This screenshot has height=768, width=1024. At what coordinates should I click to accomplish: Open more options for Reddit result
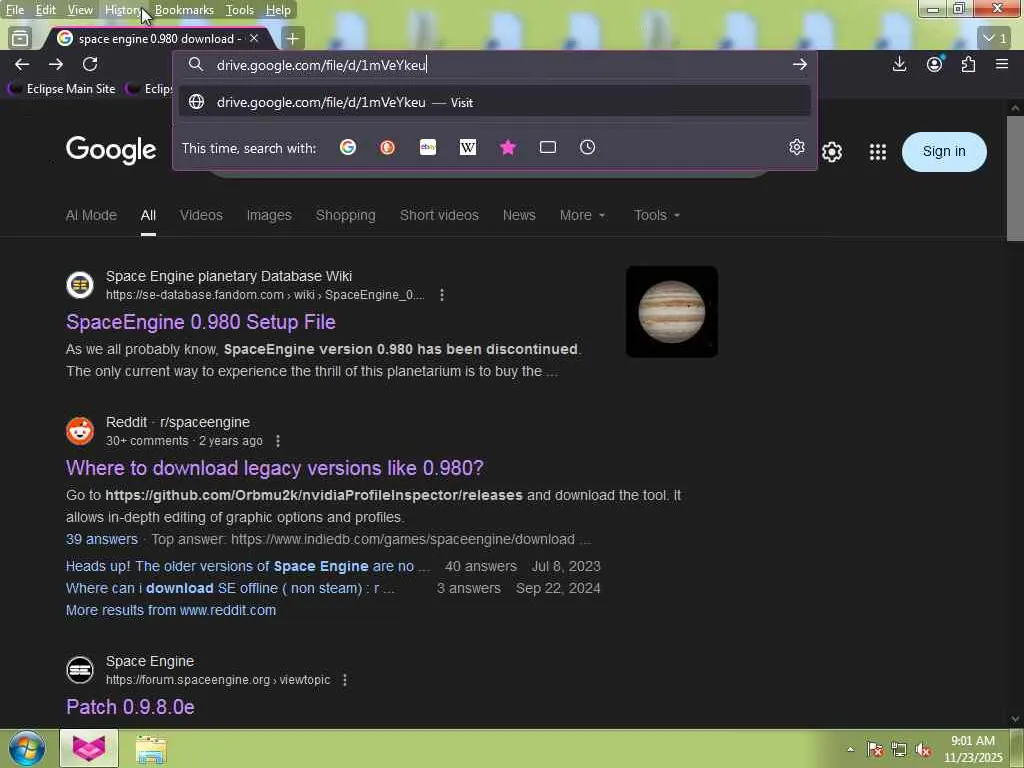[278, 441]
